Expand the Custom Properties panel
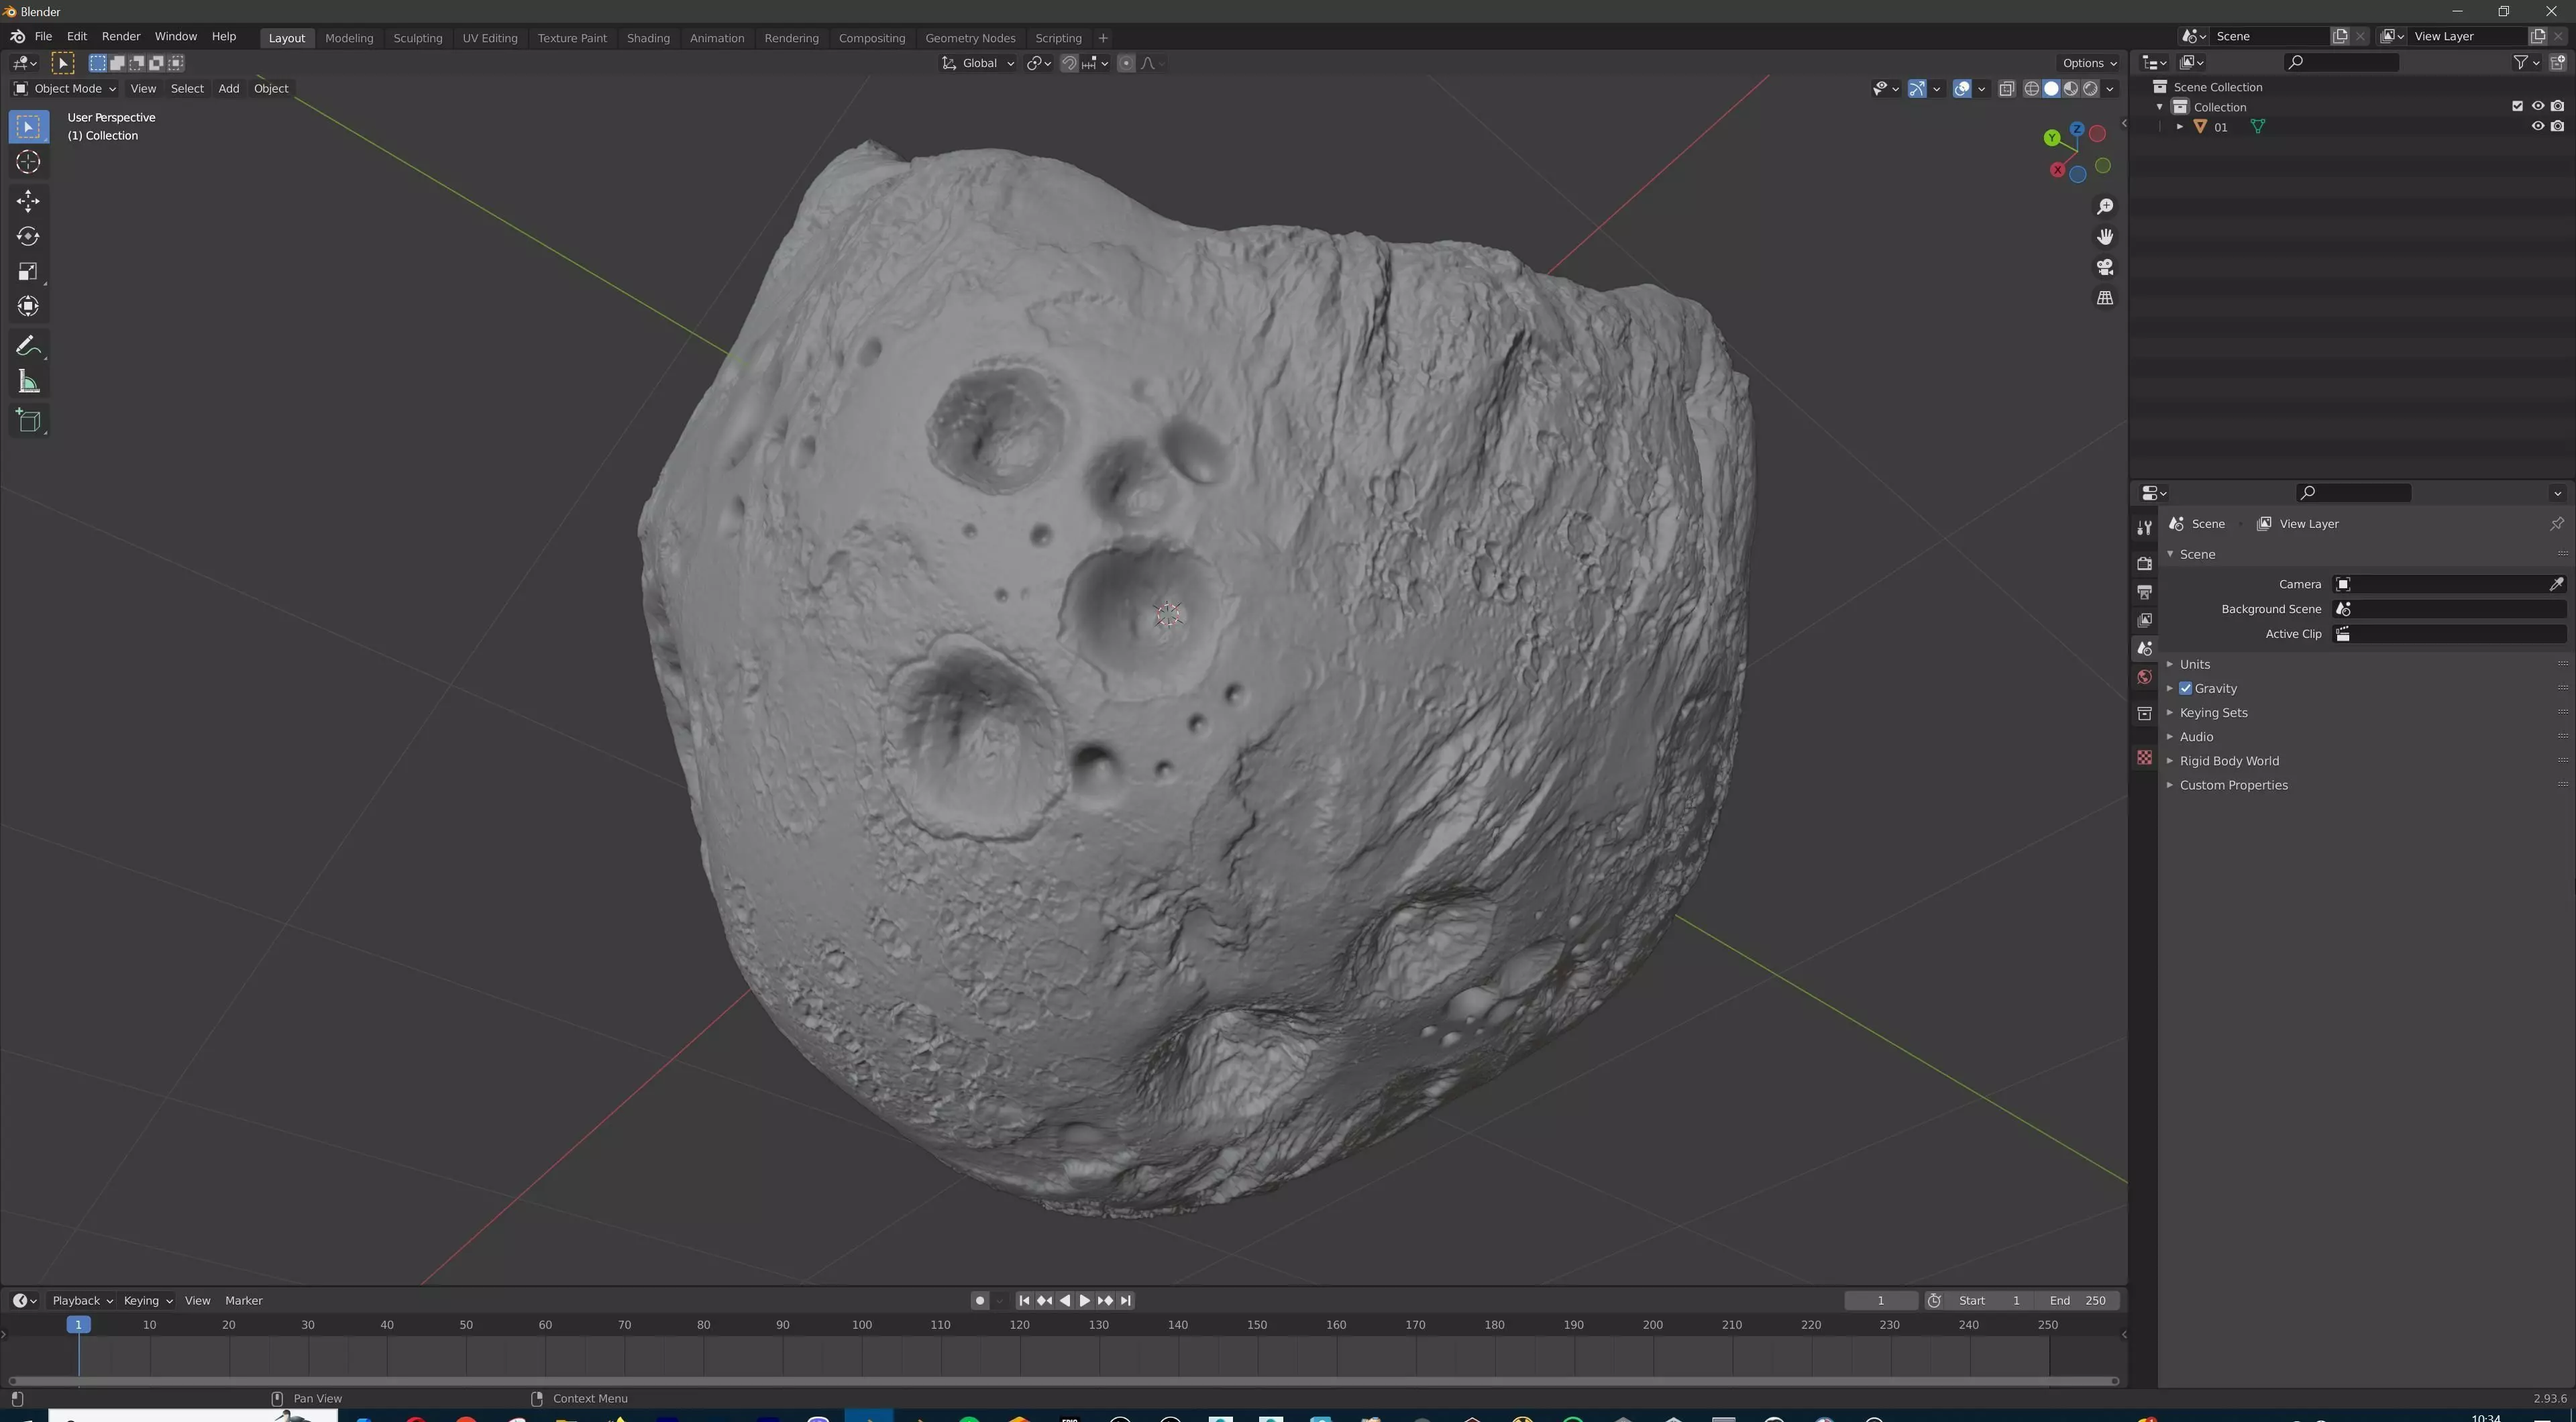This screenshot has height=1422, width=2576. pos(2233,785)
